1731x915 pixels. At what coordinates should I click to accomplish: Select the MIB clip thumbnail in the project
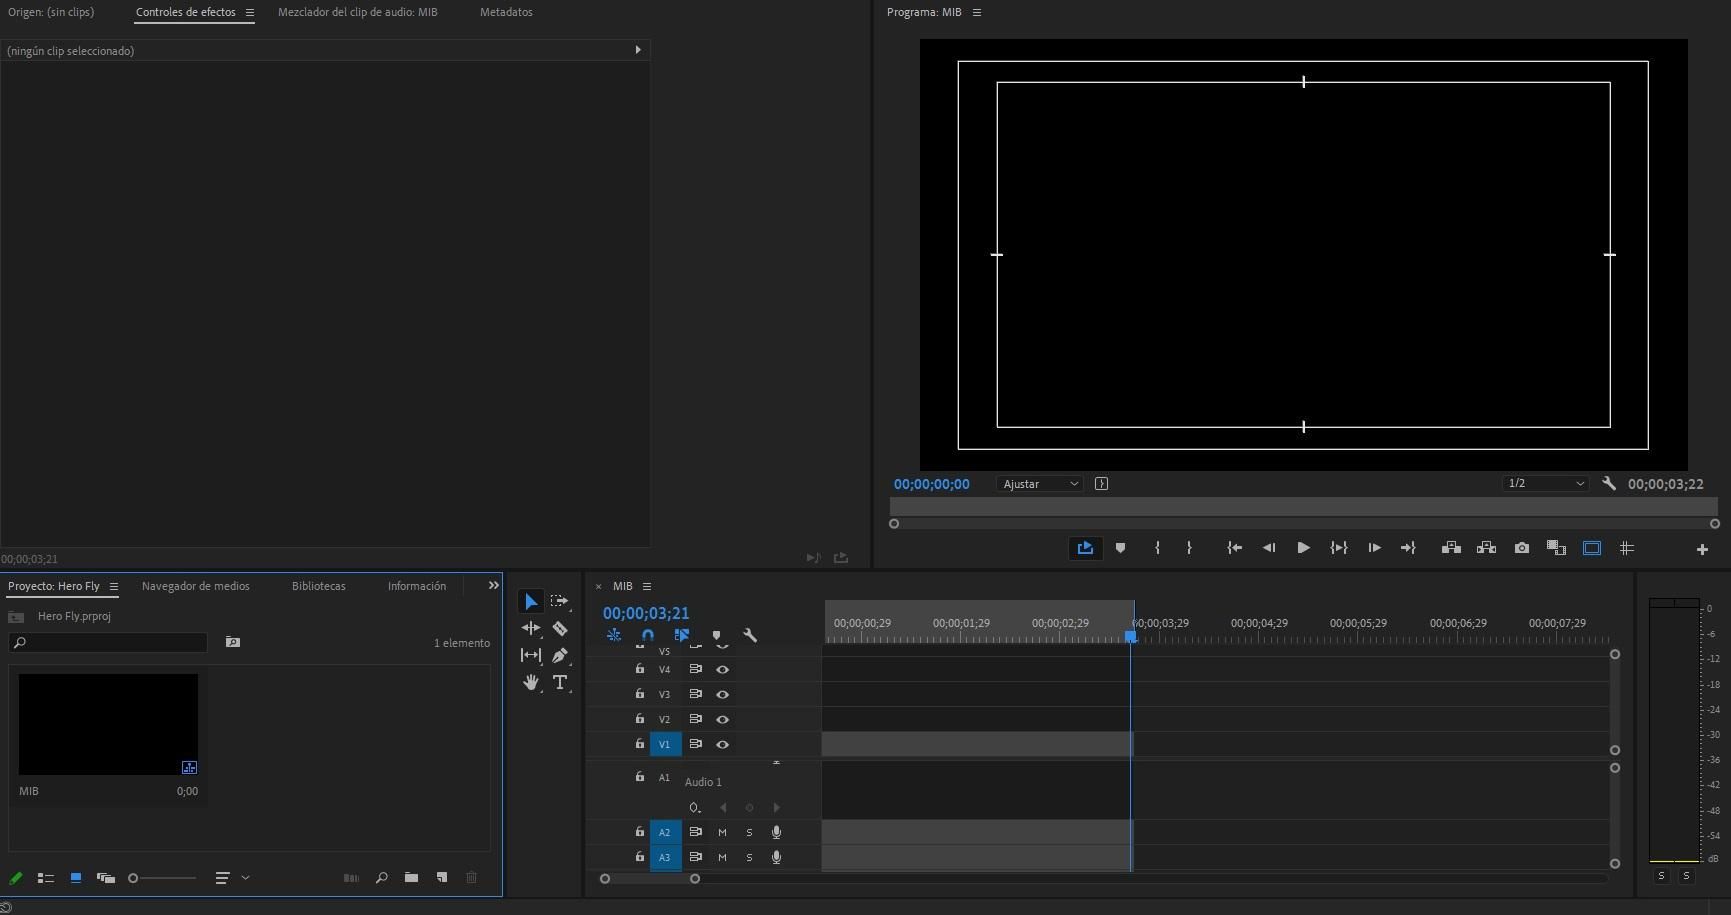click(x=107, y=723)
